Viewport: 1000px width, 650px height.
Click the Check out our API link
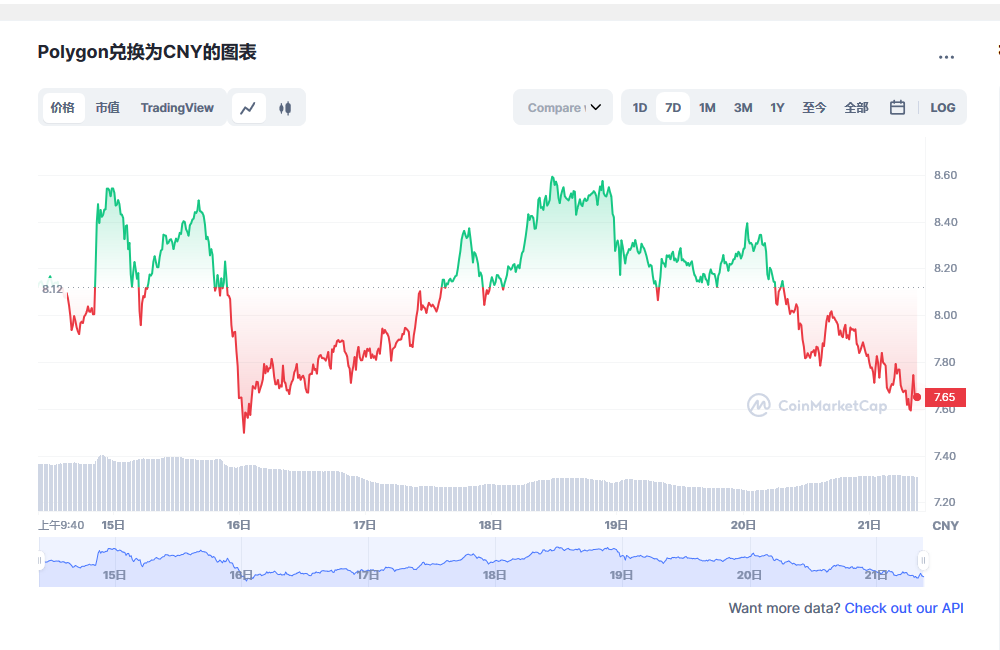[x=904, y=608]
